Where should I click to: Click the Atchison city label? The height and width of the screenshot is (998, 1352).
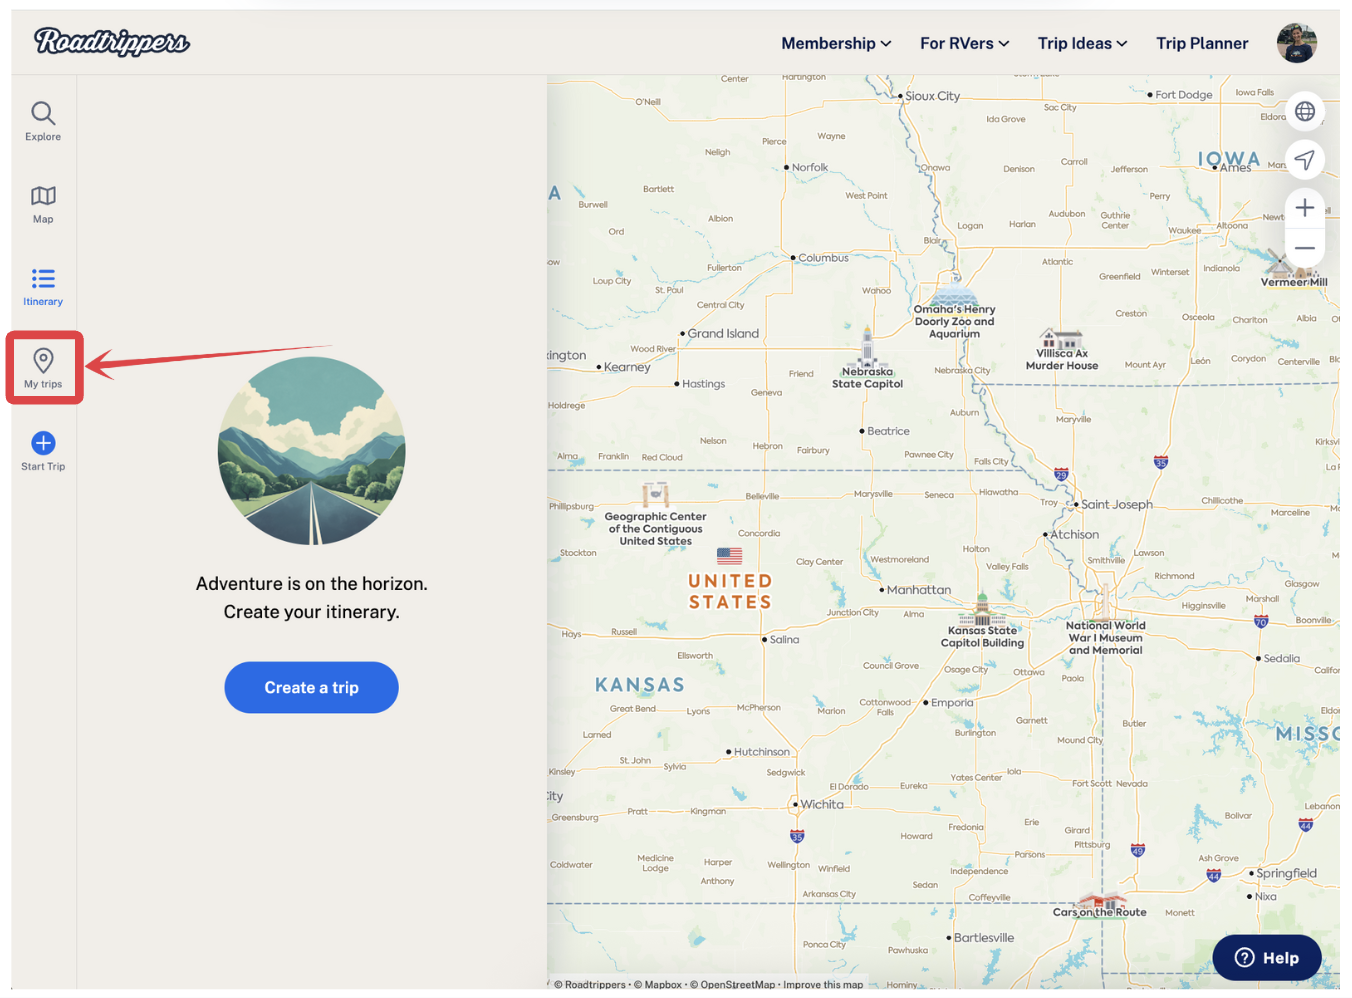(x=1075, y=534)
